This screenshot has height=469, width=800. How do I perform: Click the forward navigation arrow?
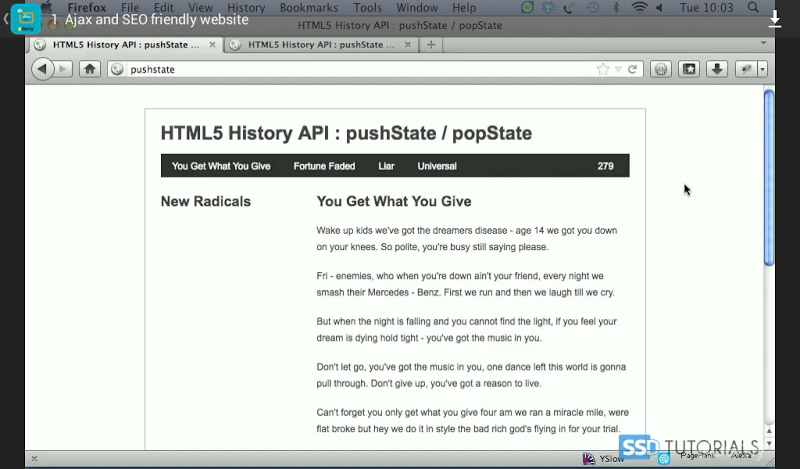[63, 69]
